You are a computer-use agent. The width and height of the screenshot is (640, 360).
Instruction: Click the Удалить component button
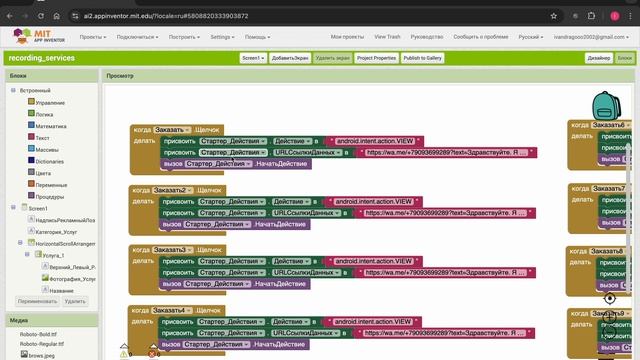75,301
